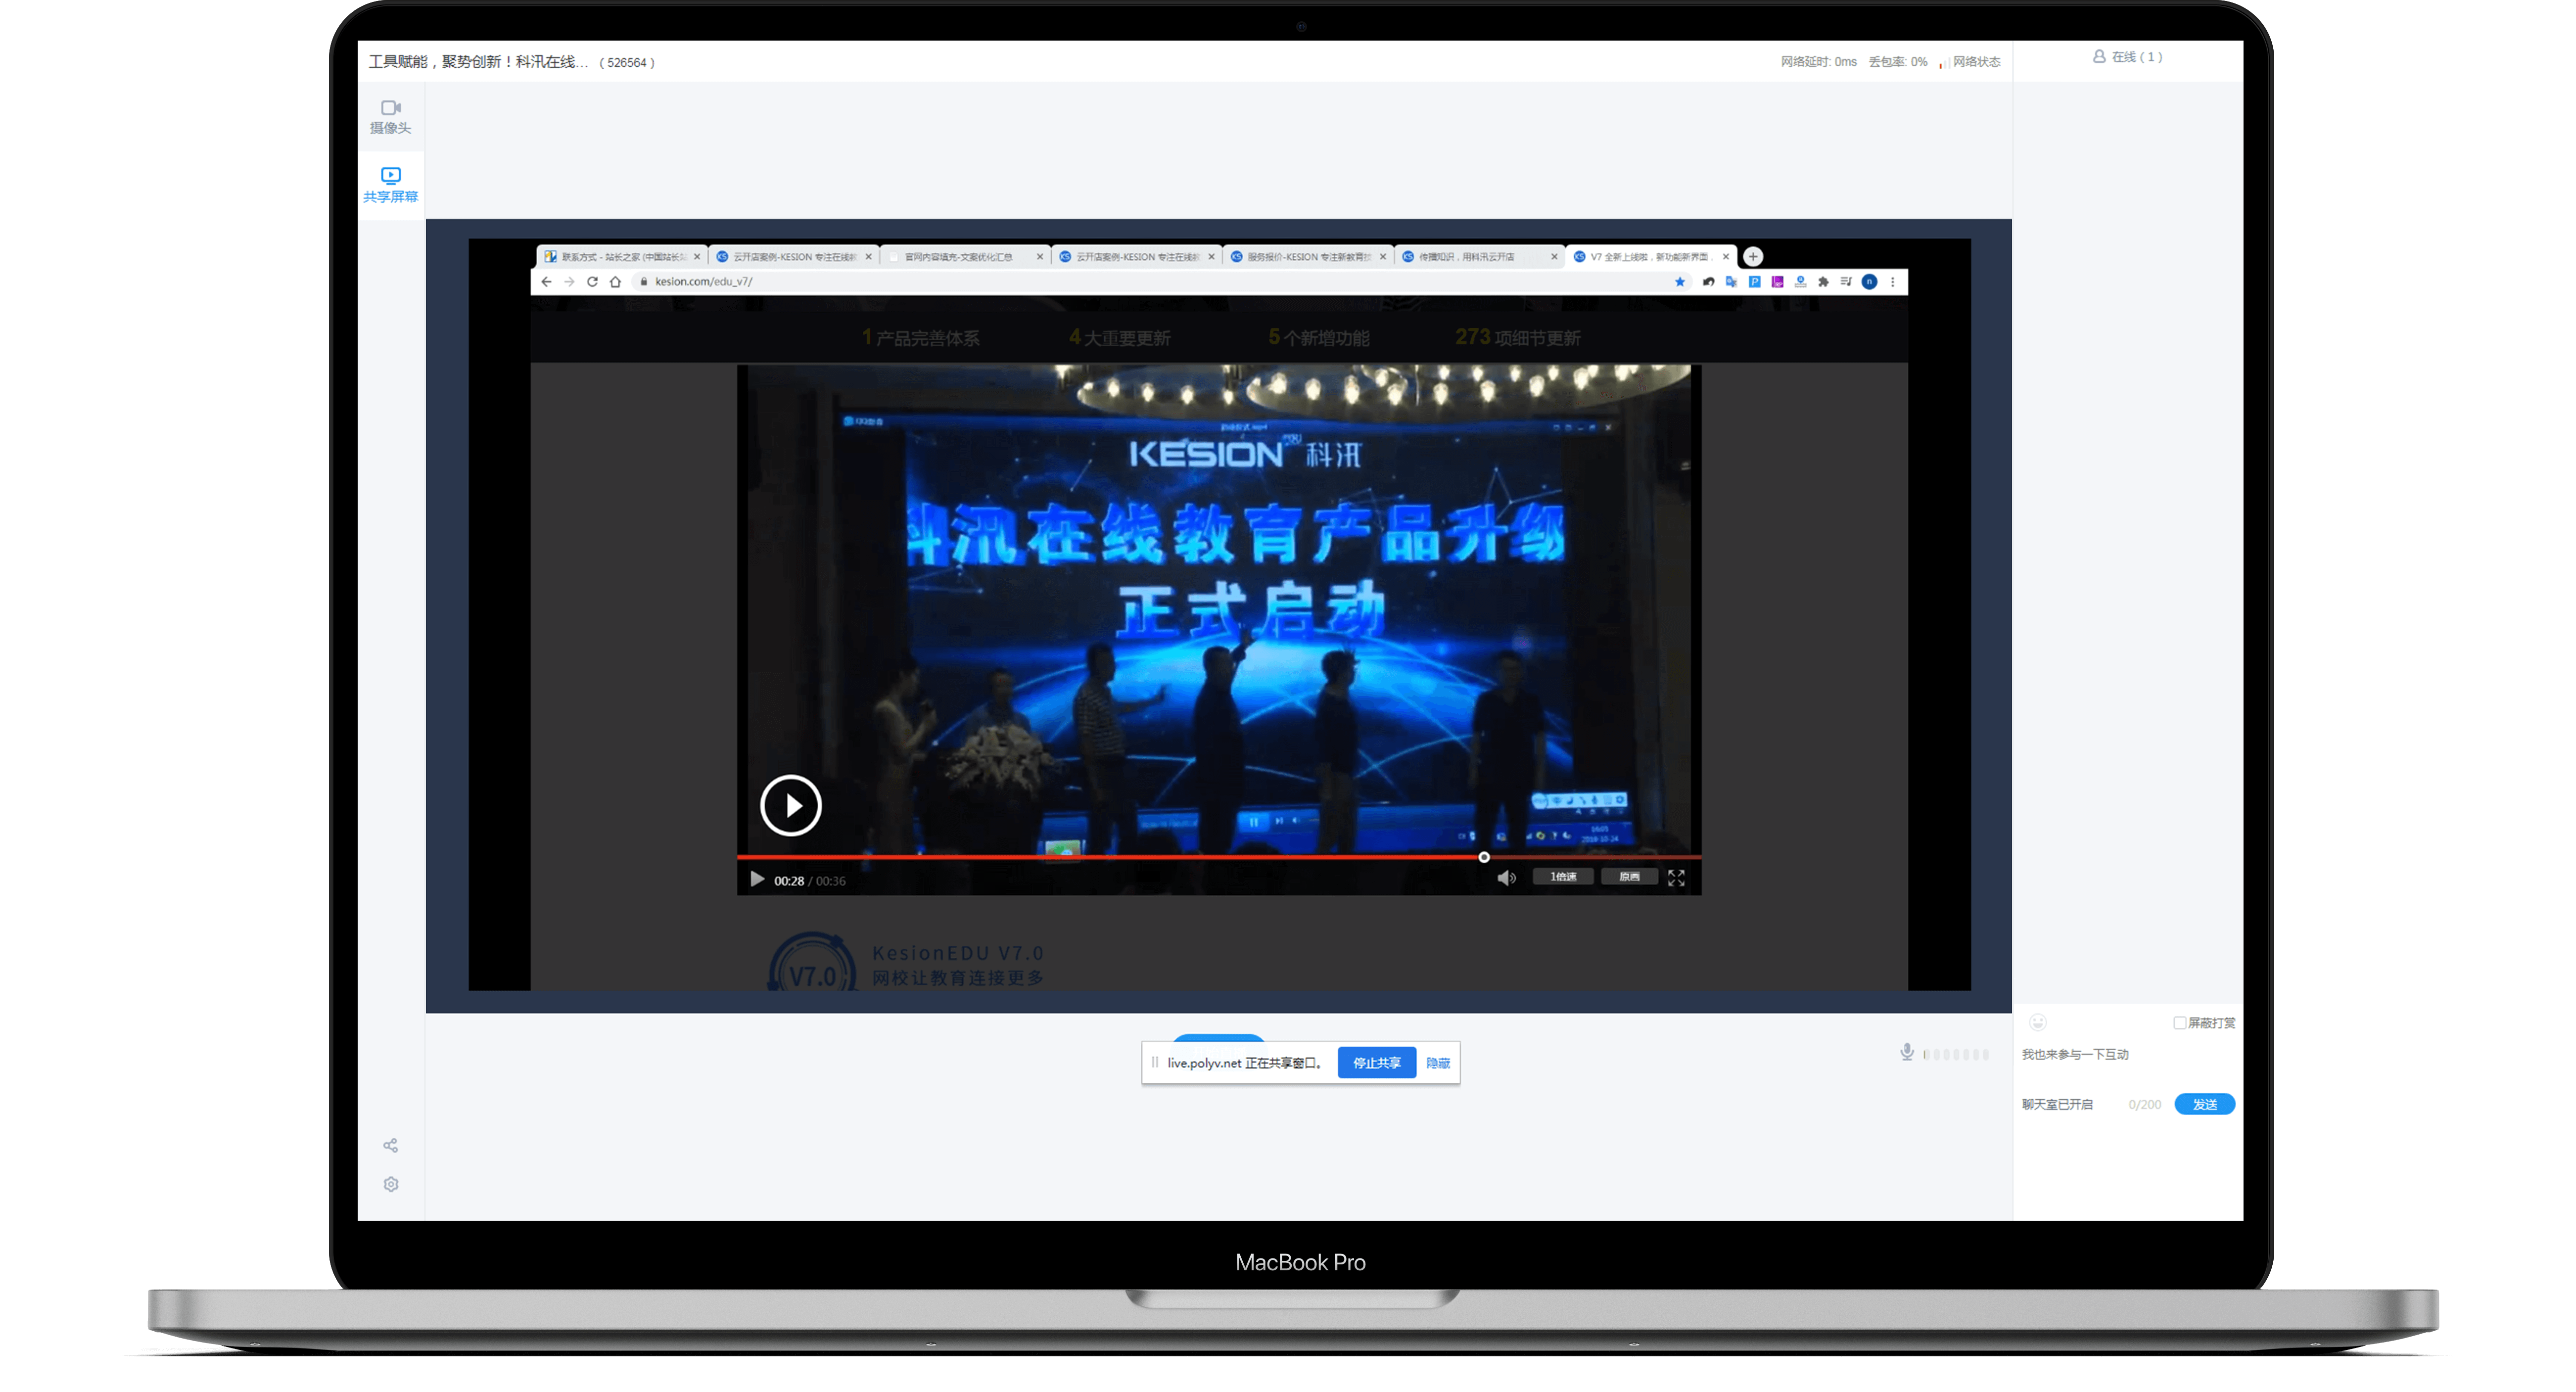Viewport: 2576px width, 1392px height.
Task: Click the blue P extension icon
Action: tap(1754, 282)
